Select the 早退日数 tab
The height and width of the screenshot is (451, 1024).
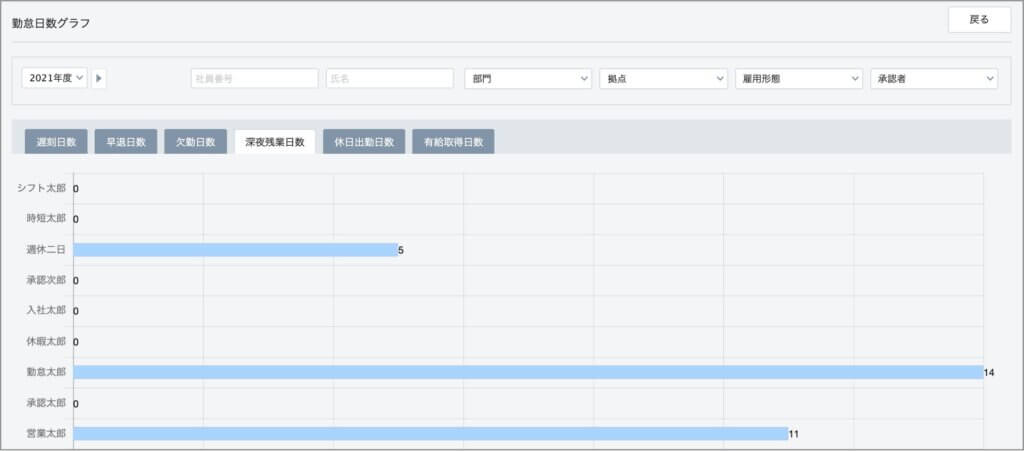126,142
